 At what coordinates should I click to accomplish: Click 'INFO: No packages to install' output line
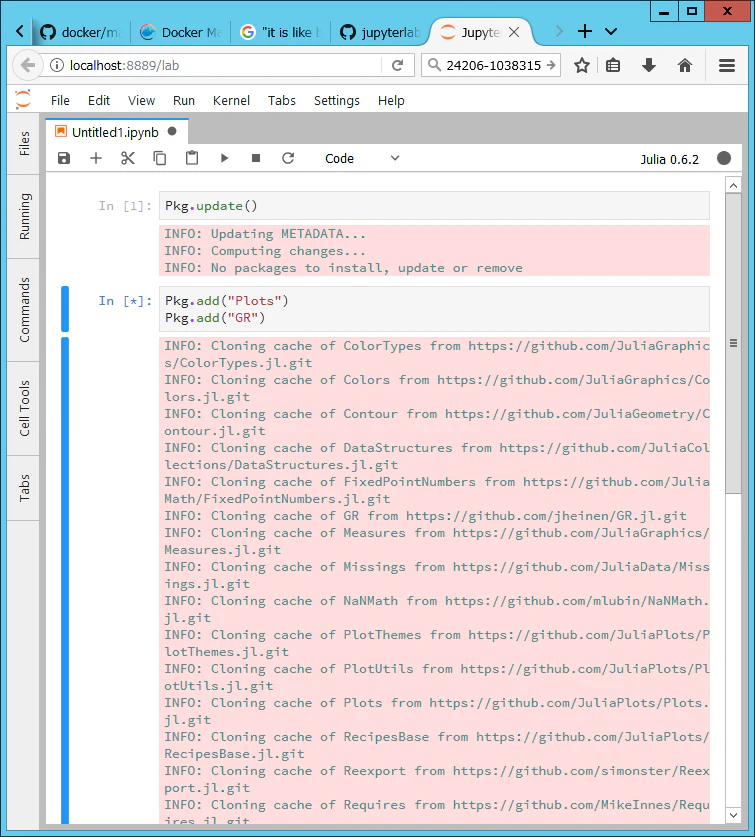click(343, 268)
